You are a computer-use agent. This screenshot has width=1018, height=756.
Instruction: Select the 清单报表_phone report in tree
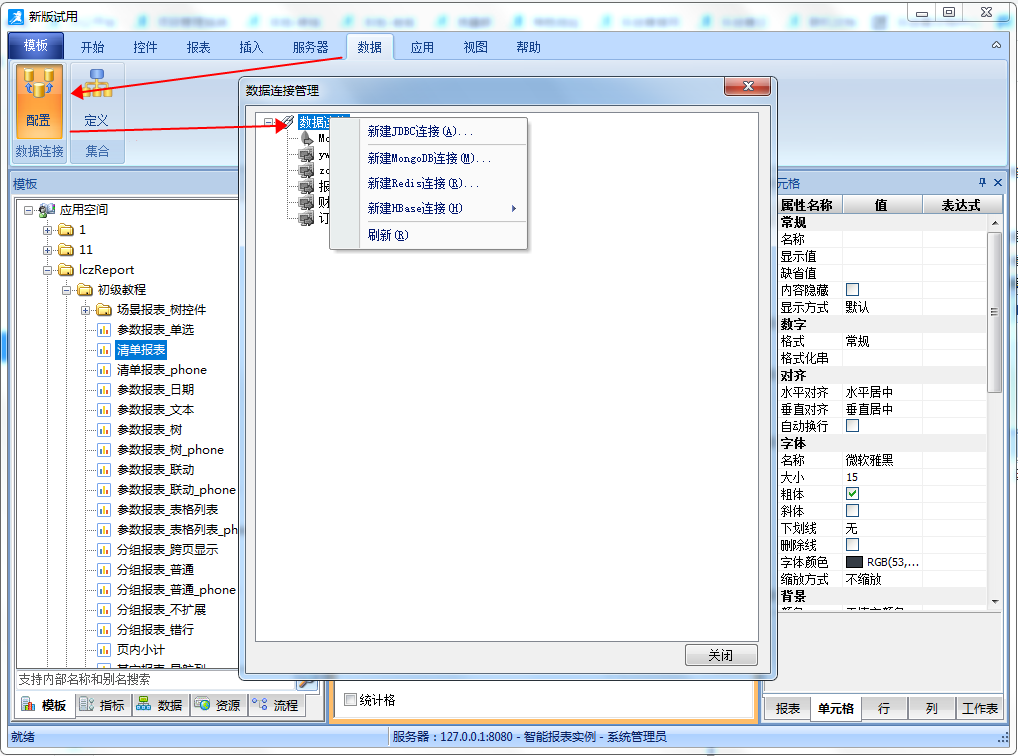(x=161, y=370)
